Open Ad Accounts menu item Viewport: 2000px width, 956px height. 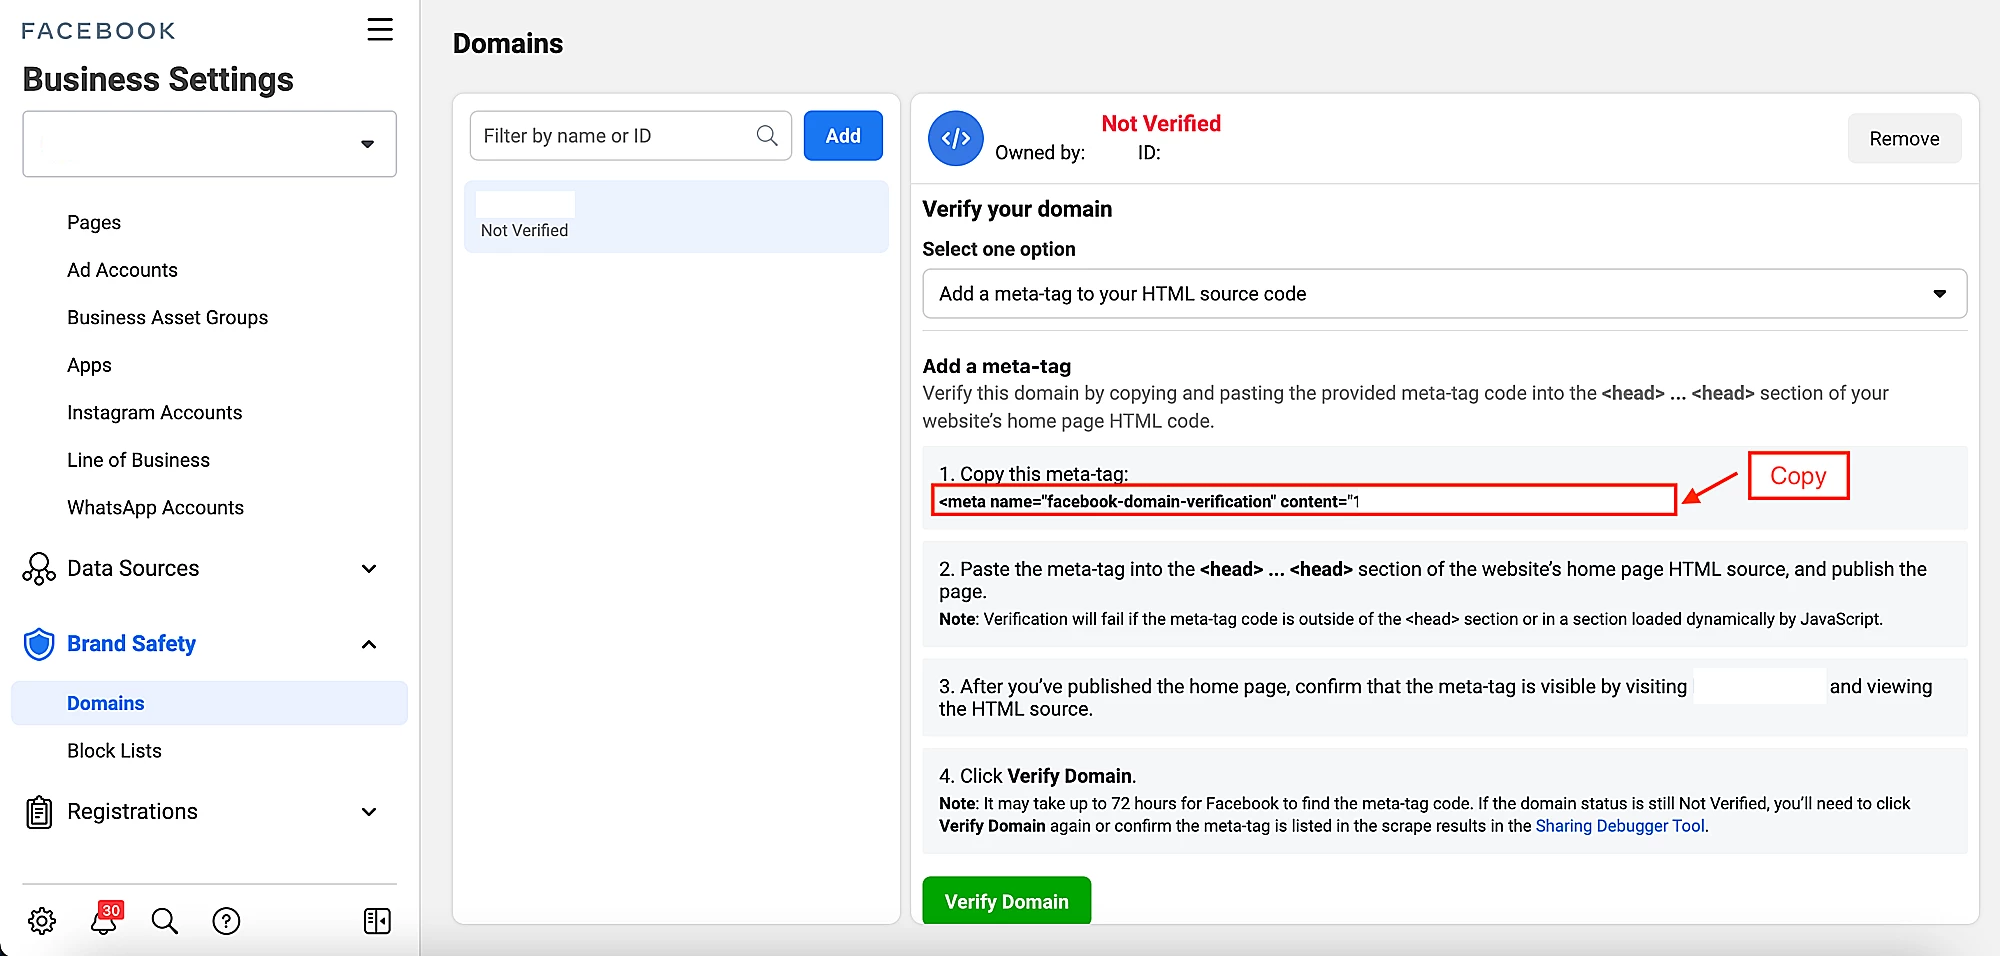pyautogui.click(x=122, y=270)
